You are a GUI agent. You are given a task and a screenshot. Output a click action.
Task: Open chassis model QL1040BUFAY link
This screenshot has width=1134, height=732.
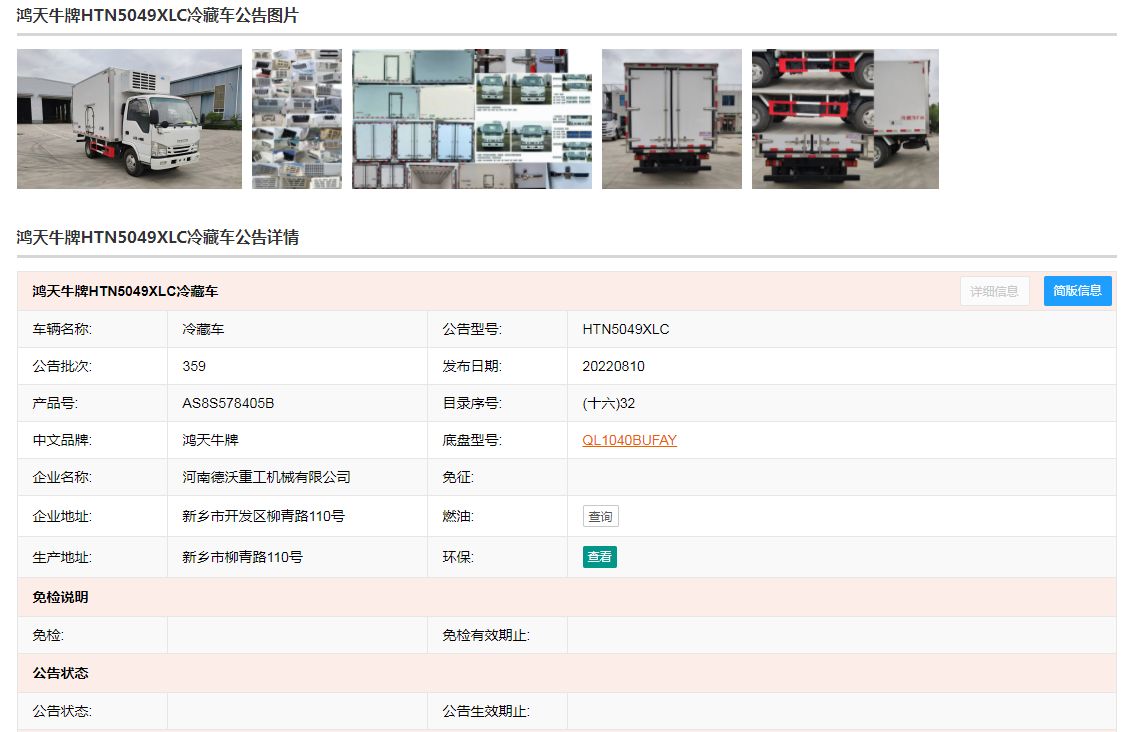pyautogui.click(x=629, y=440)
